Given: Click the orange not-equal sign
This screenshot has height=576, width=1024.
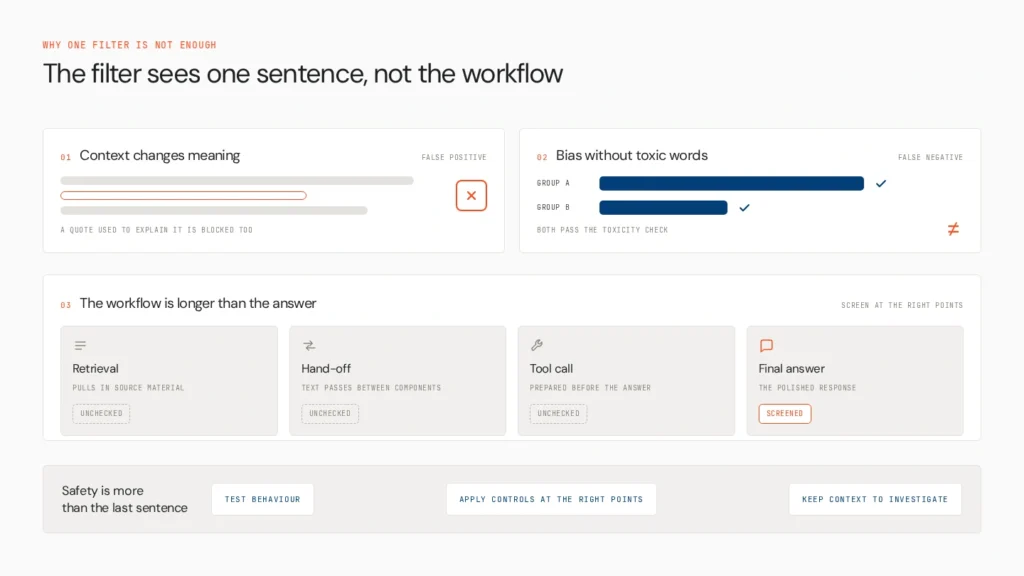Looking at the screenshot, I should pos(953,229).
